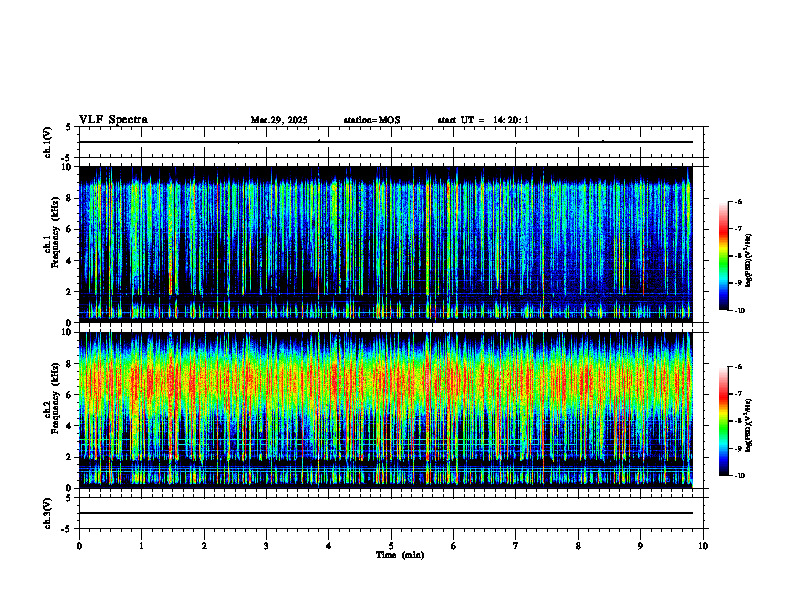Click the '2' kHz tick of ch.2 spectrogram

[x=70, y=457]
